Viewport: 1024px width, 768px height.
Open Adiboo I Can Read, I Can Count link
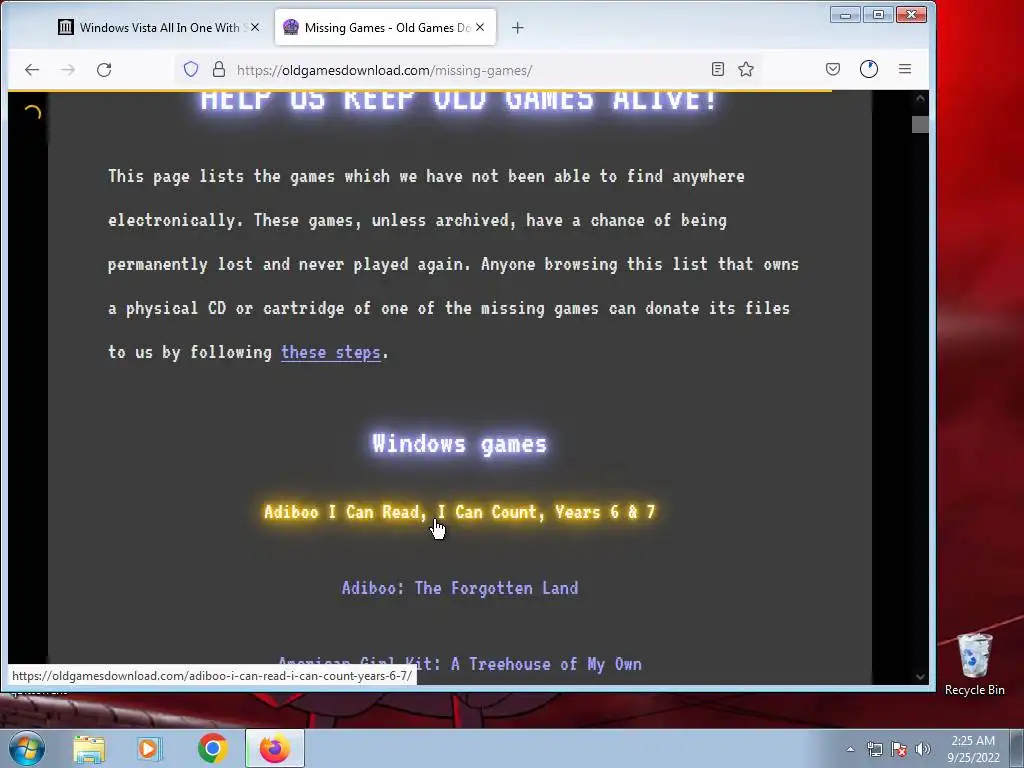tap(459, 511)
